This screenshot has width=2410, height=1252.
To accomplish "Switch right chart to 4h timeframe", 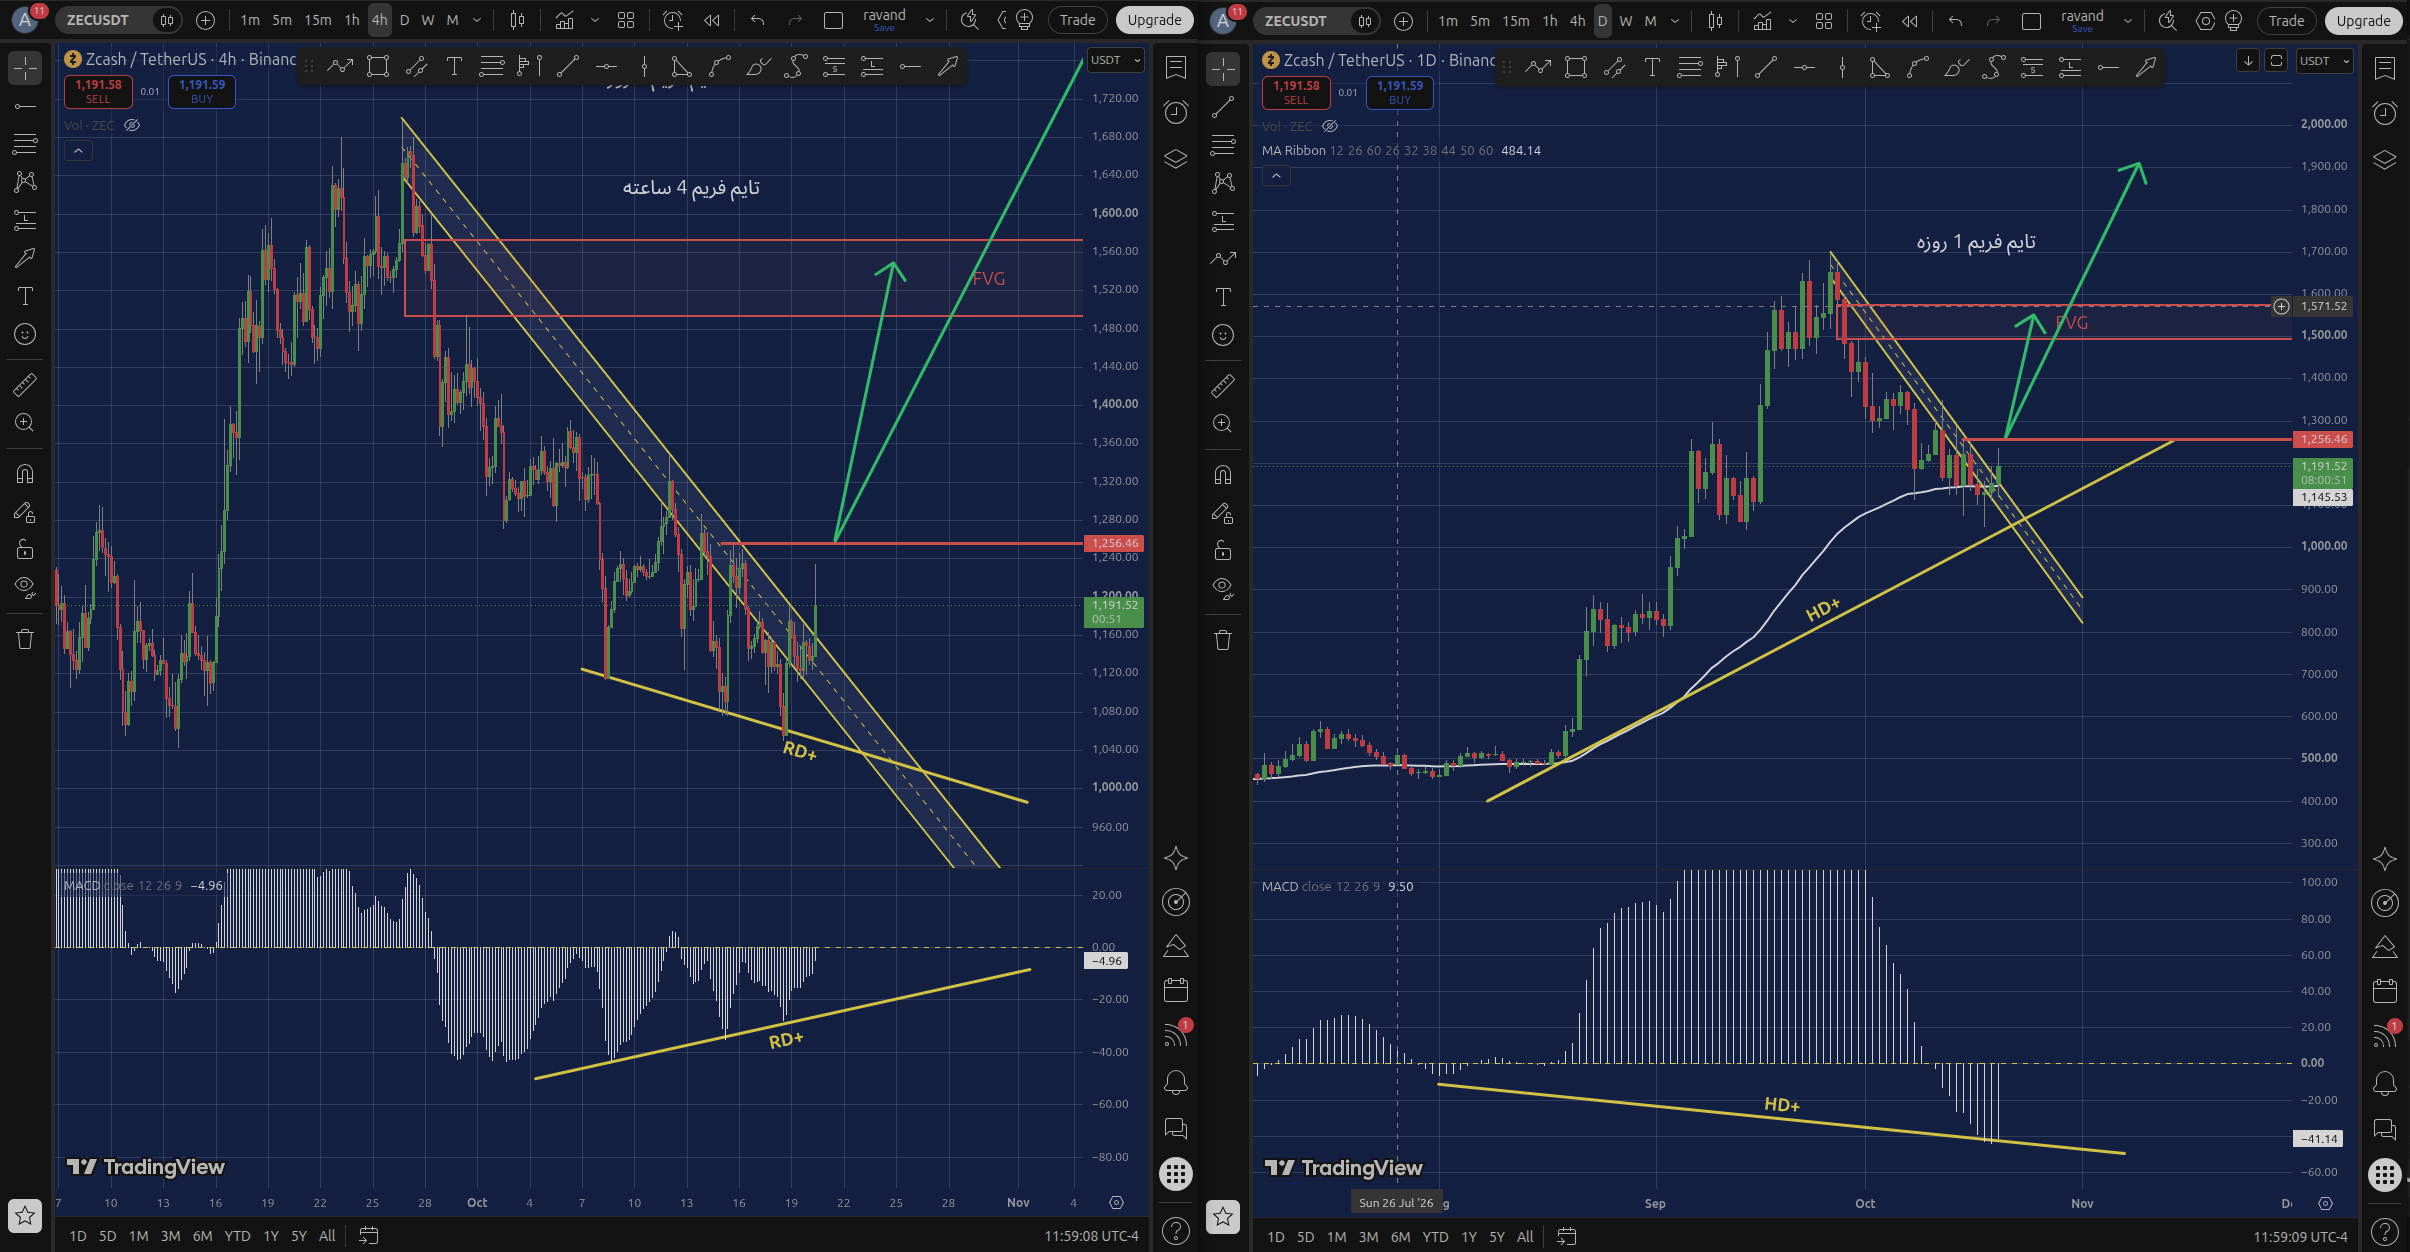I will [1577, 21].
